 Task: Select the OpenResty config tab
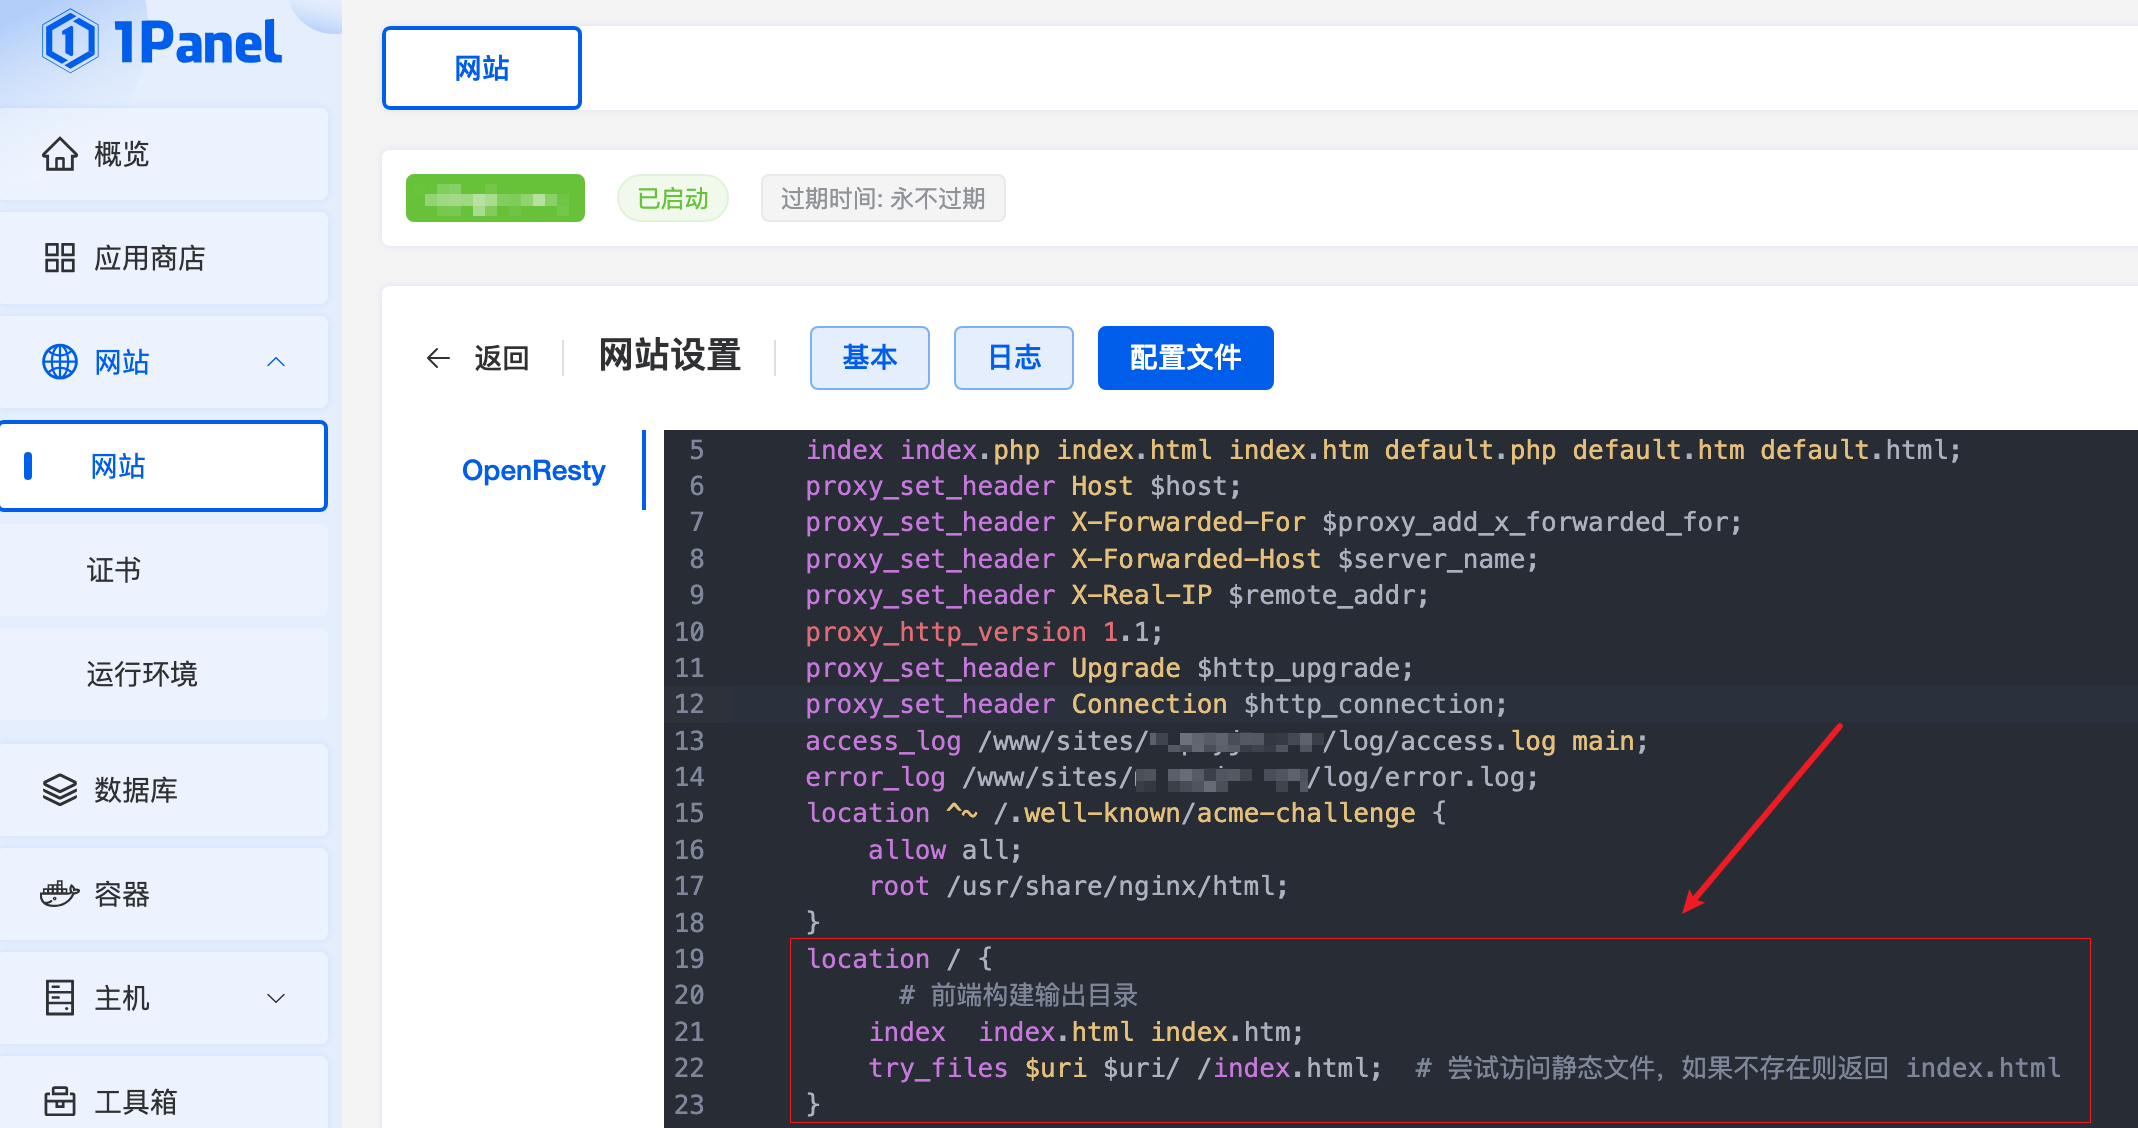coord(533,470)
